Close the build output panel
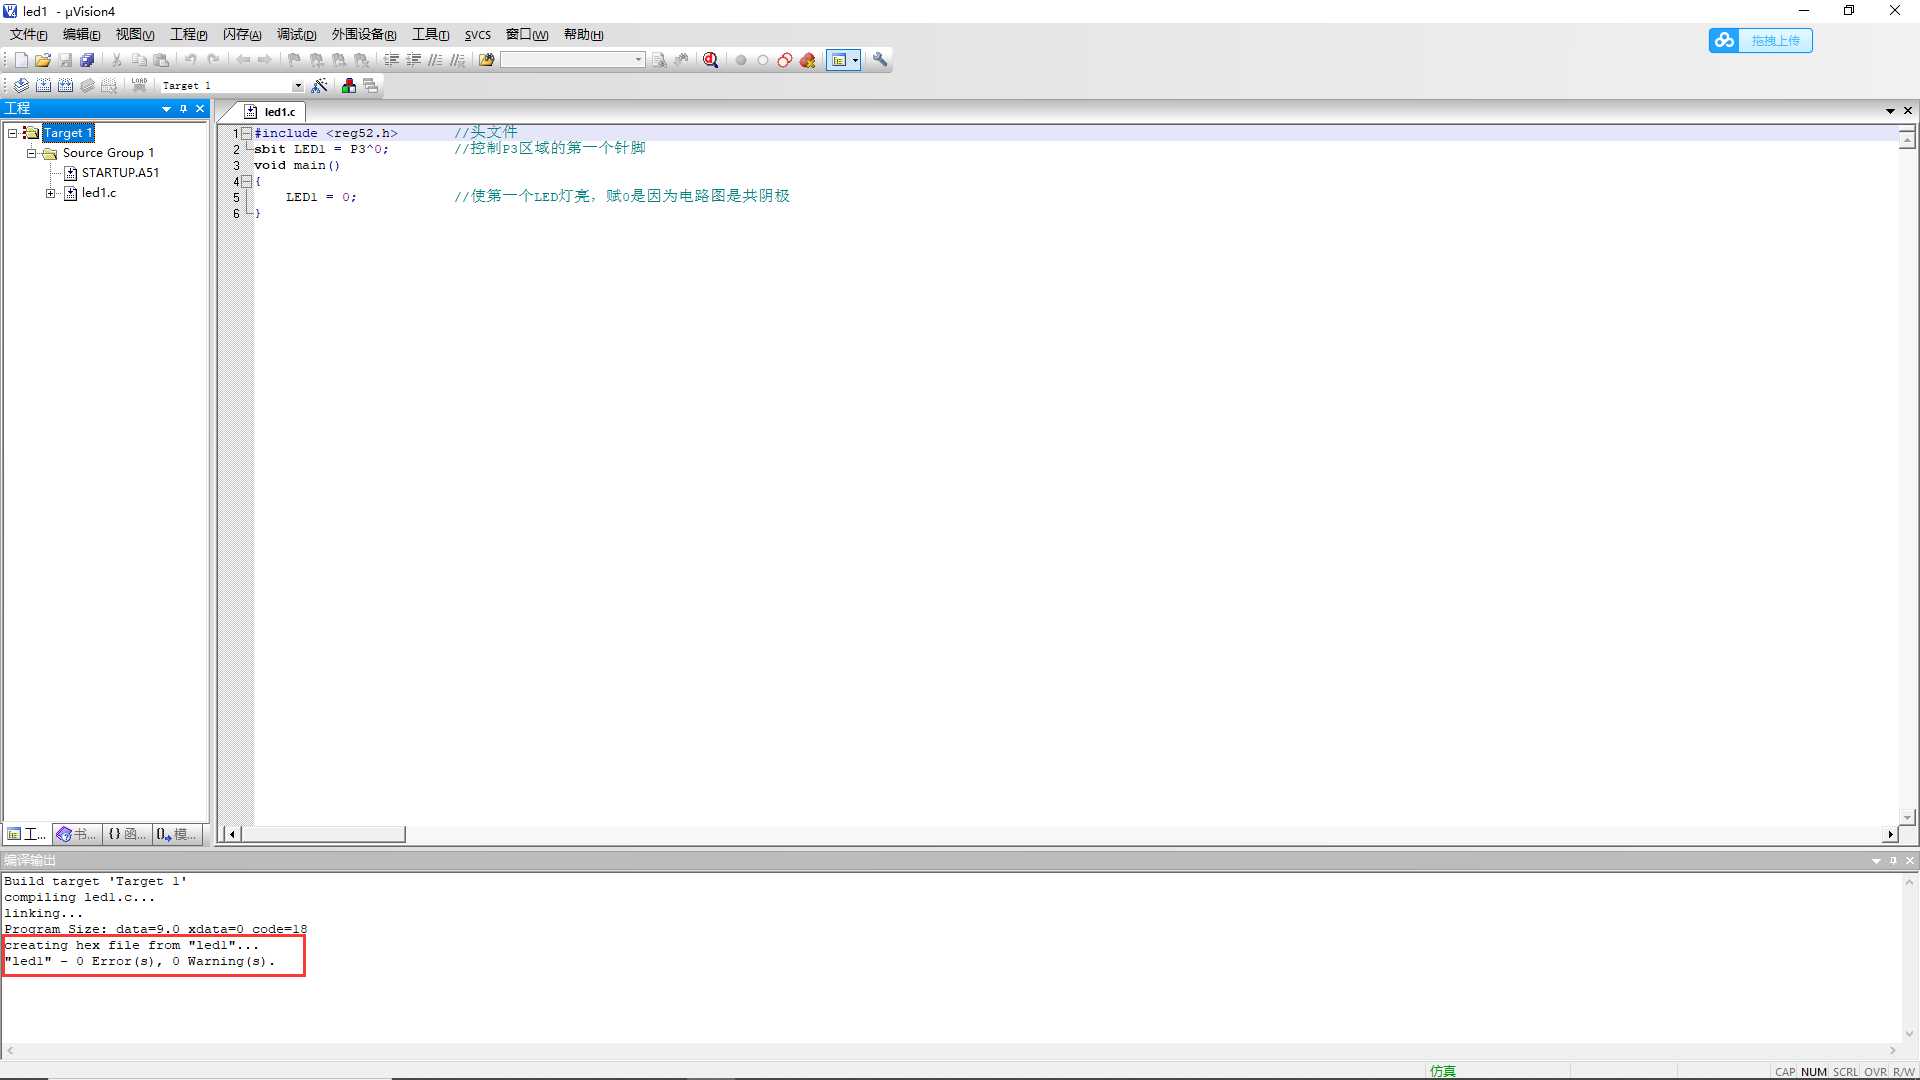 point(1909,861)
